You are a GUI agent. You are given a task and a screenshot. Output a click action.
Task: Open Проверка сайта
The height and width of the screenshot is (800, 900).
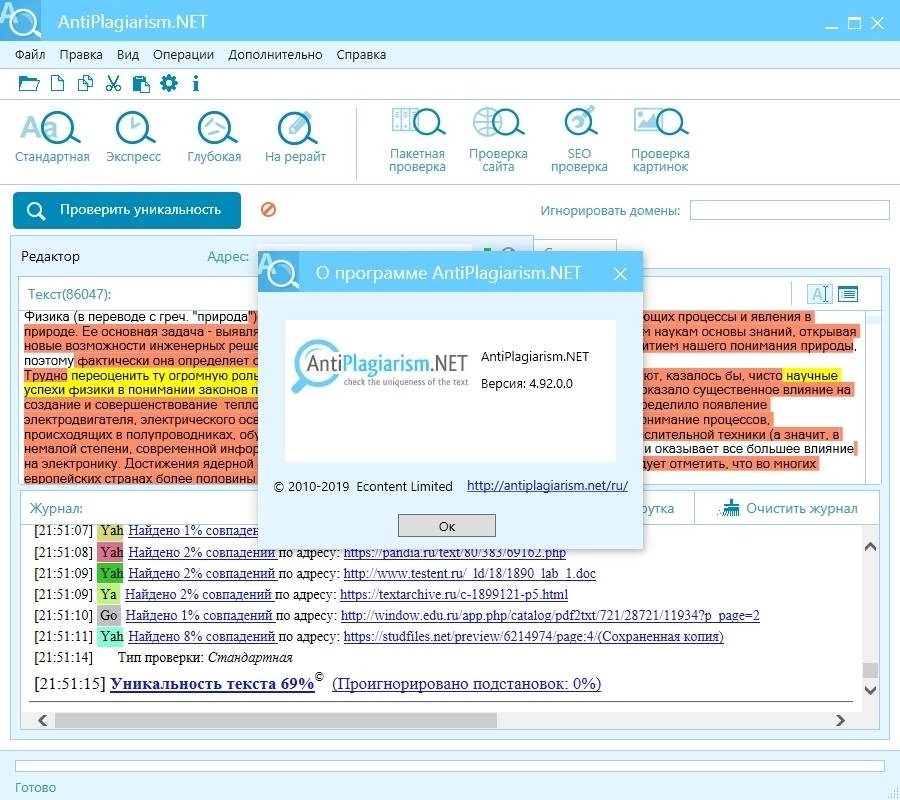(x=498, y=141)
